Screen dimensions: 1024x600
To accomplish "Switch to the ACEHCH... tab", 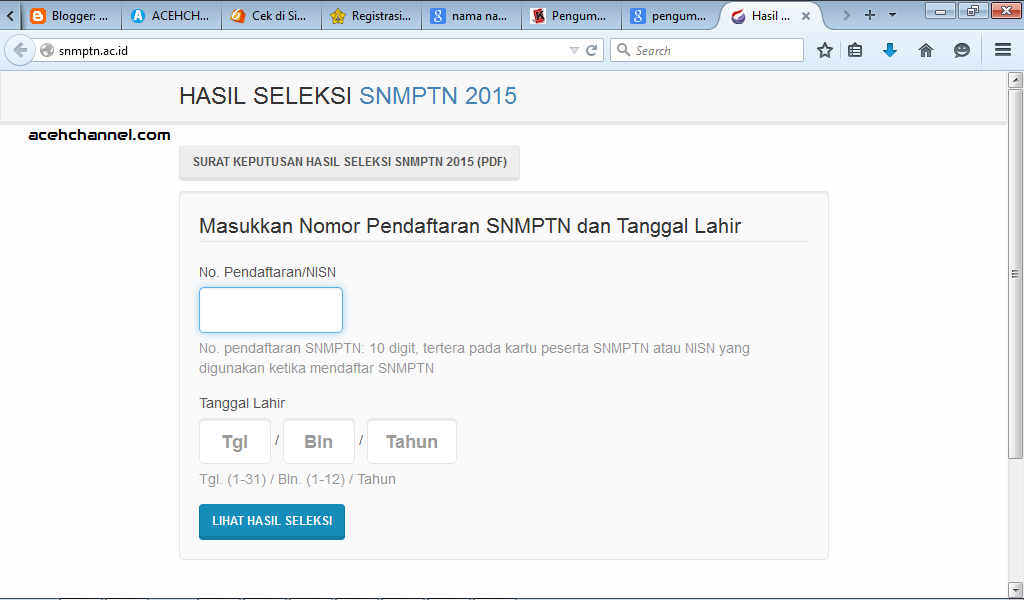I will [x=171, y=16].
